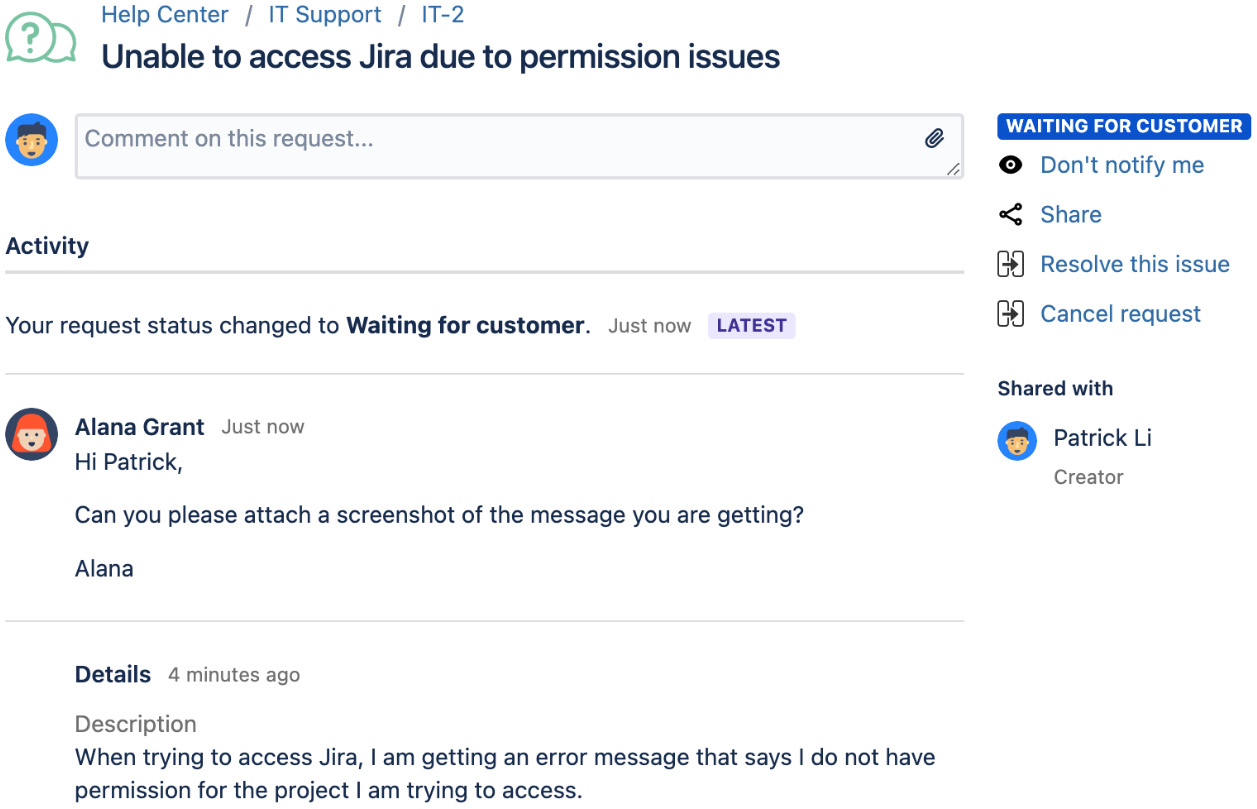The height and width of the screenshot is (809, 1257).
Task: Click Cancel request in the sidebar
Action: click(x=1120, y=313)
